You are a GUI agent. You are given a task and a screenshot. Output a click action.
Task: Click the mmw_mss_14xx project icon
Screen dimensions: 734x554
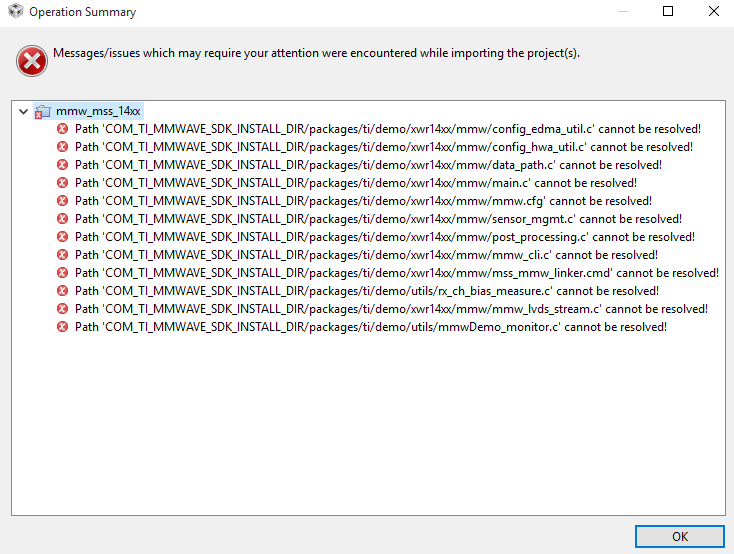click(x=43, y=111)
